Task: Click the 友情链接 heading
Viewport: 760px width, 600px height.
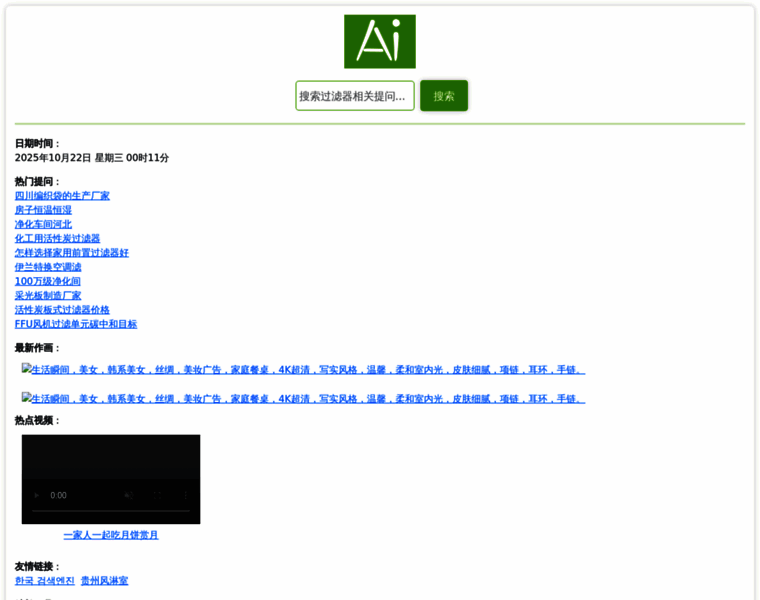Action: (x=37, y=567)
